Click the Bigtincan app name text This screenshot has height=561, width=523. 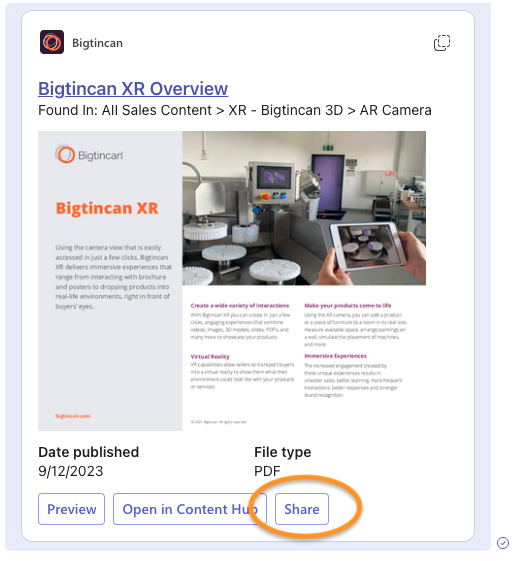tap(97, 43)
